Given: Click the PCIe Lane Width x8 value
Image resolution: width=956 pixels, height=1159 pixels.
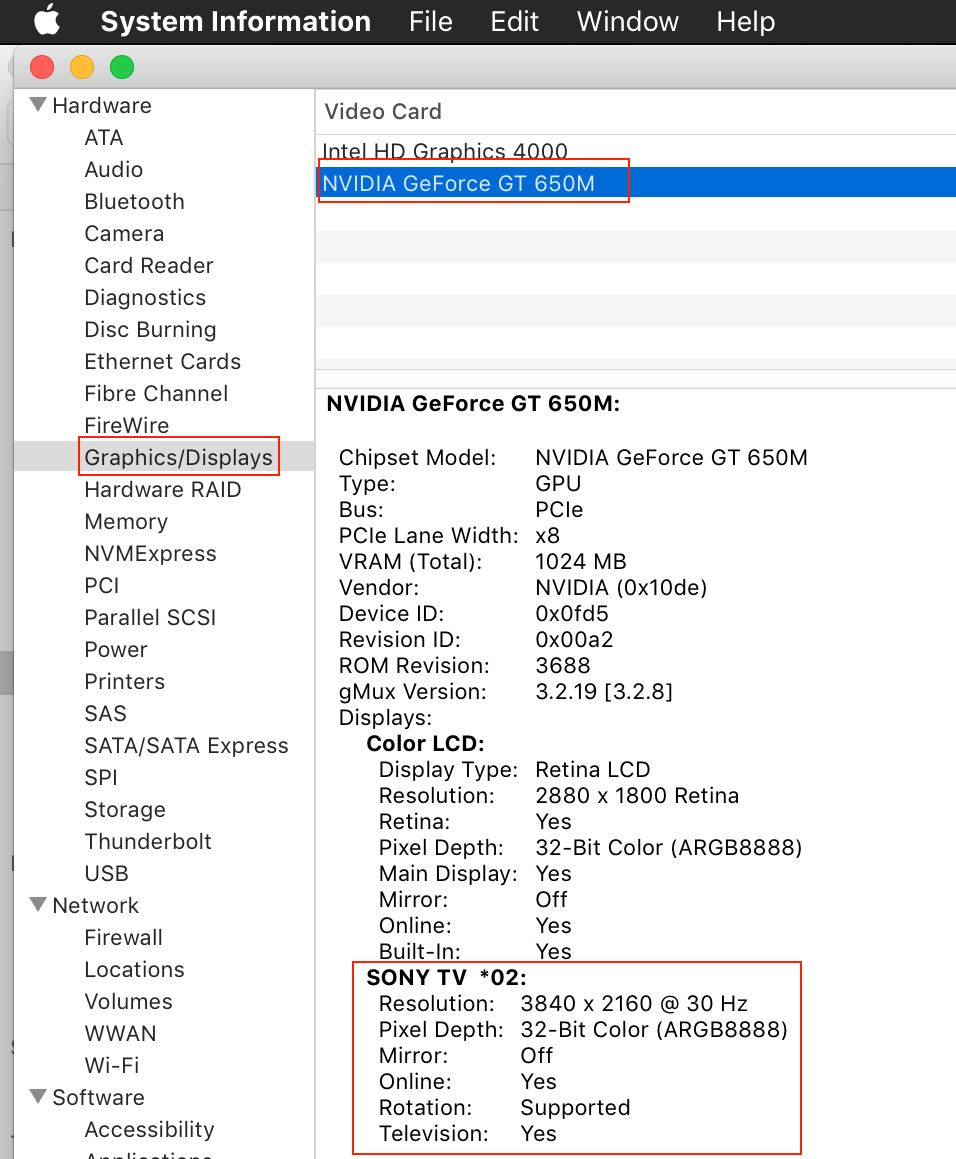Looking at the screenshot, I should point(547,535).
